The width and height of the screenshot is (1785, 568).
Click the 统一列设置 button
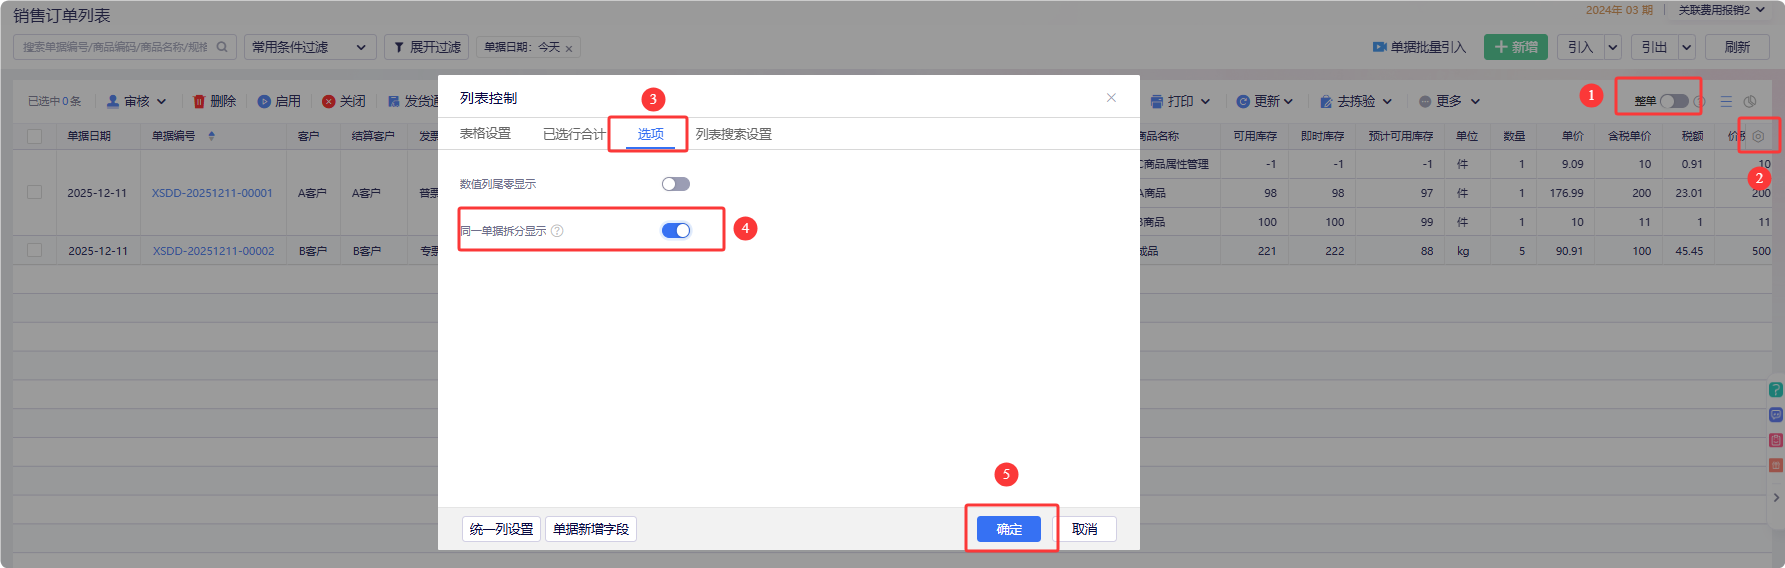(501, 529)
